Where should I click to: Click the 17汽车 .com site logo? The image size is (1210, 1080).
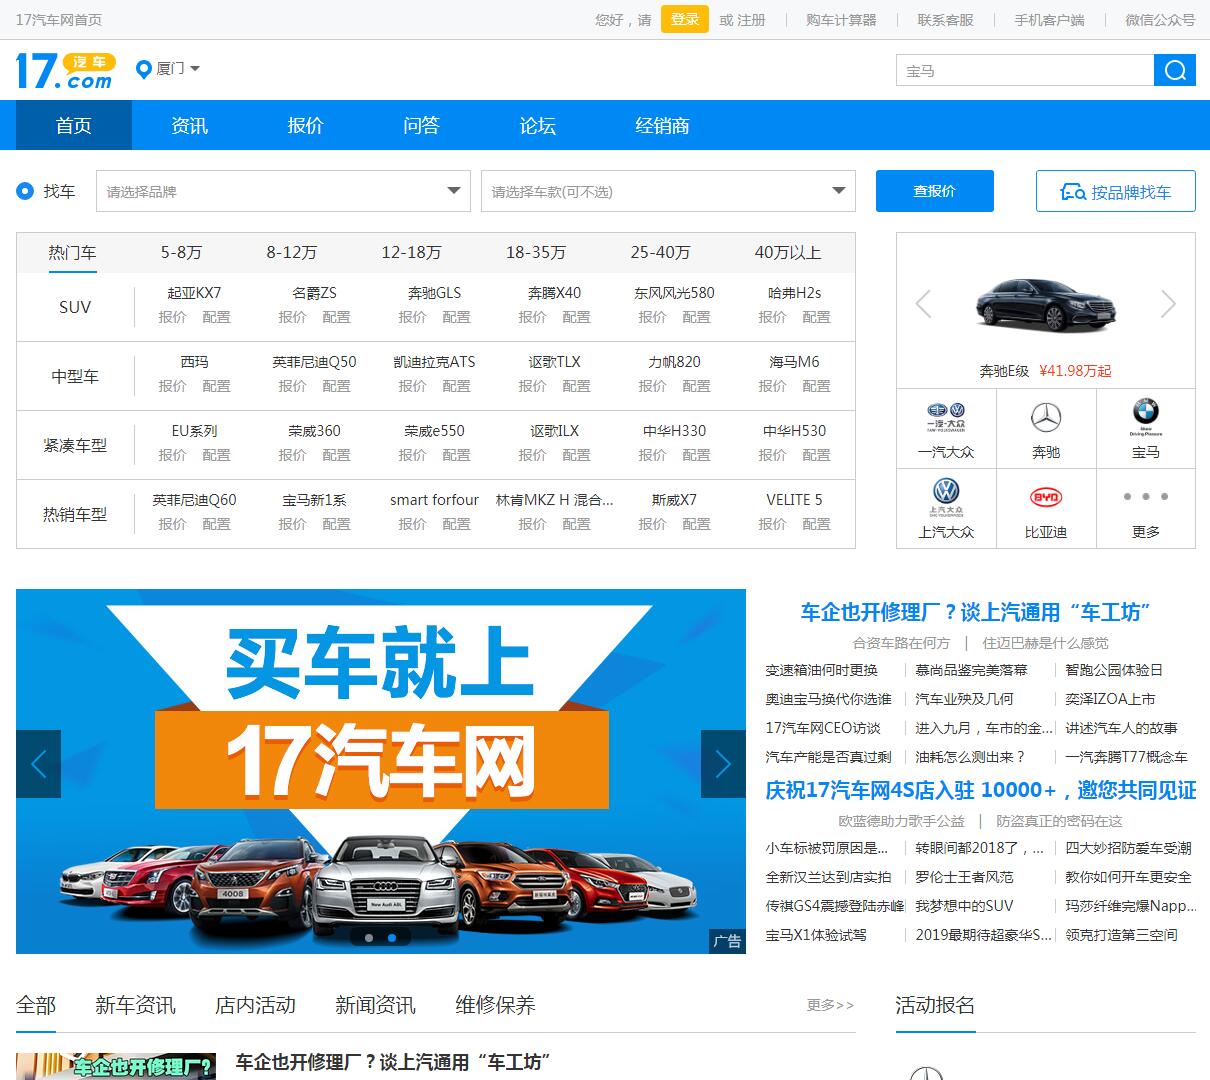coord(65,70)
